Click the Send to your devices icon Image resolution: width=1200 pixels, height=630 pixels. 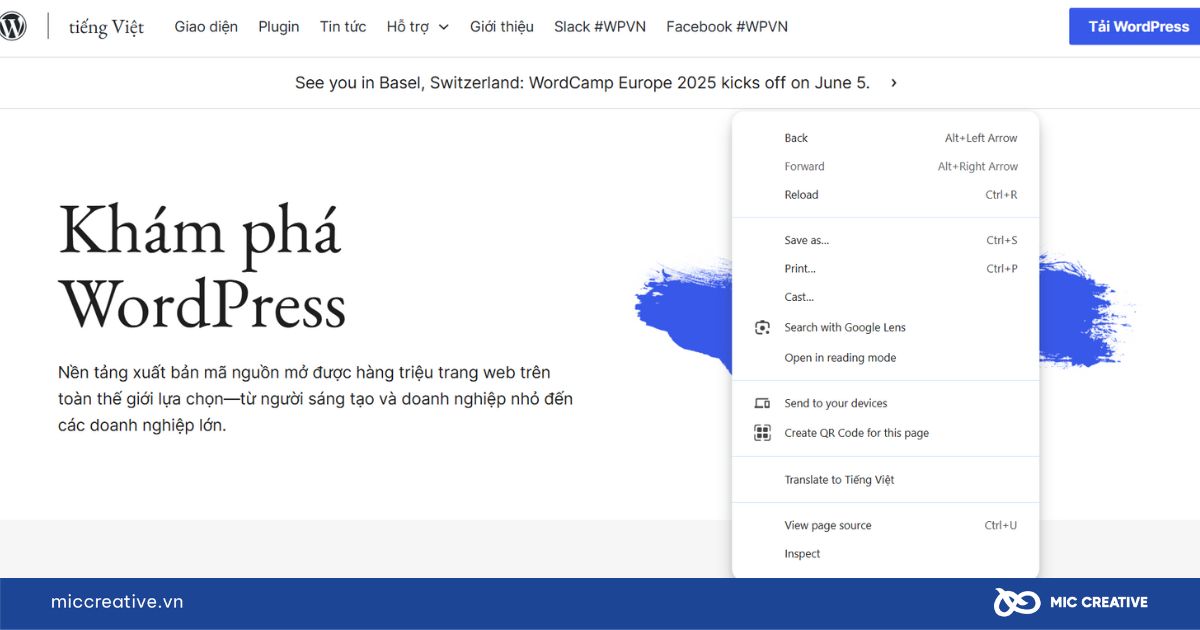[x=762, y=403]
